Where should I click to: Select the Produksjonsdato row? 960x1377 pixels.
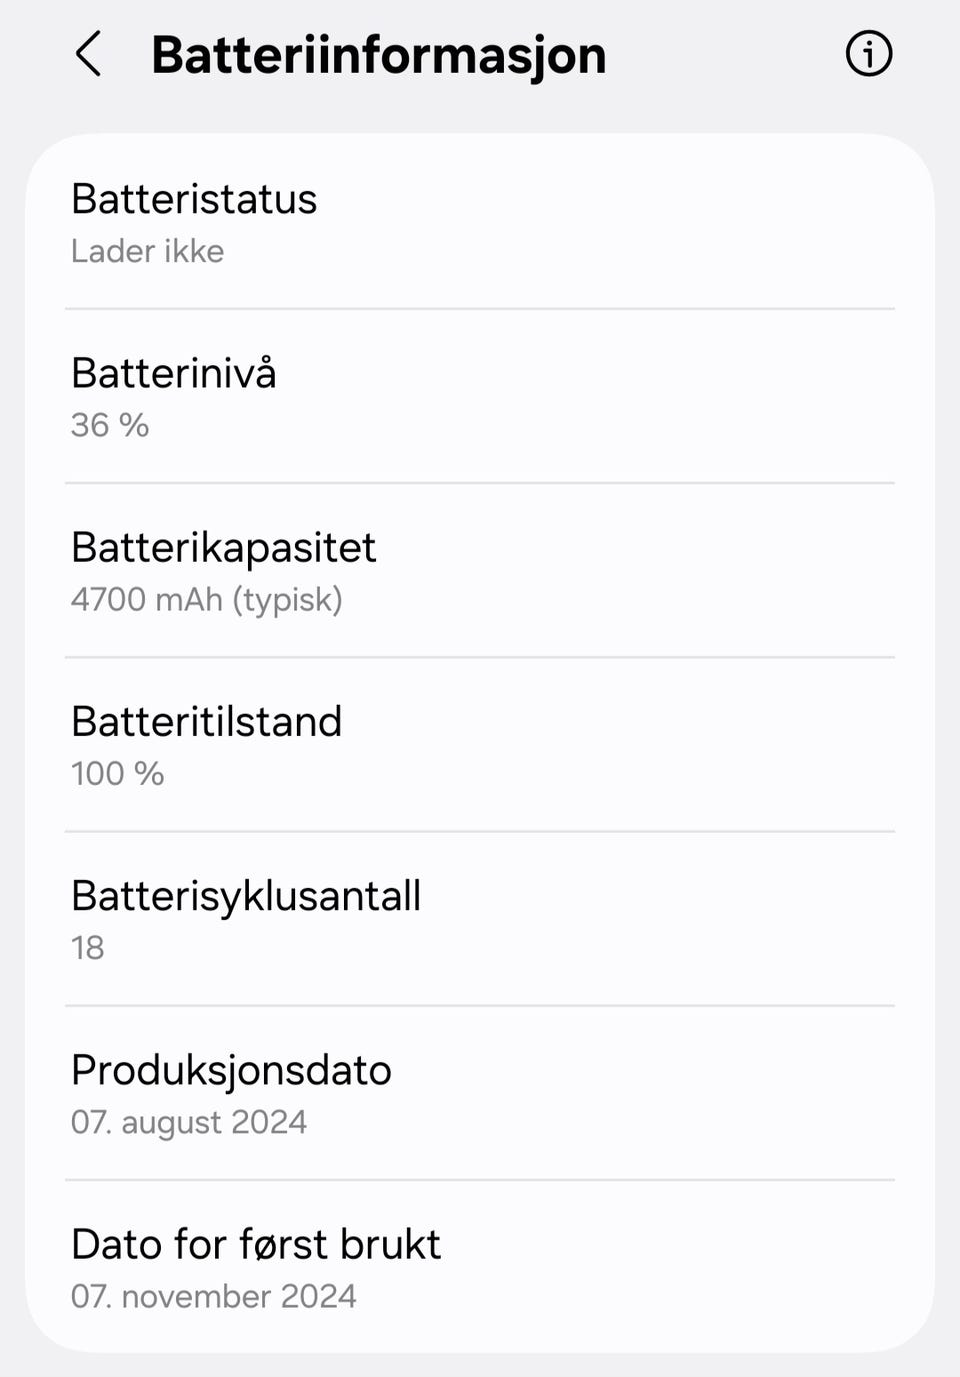[480, 1093]
